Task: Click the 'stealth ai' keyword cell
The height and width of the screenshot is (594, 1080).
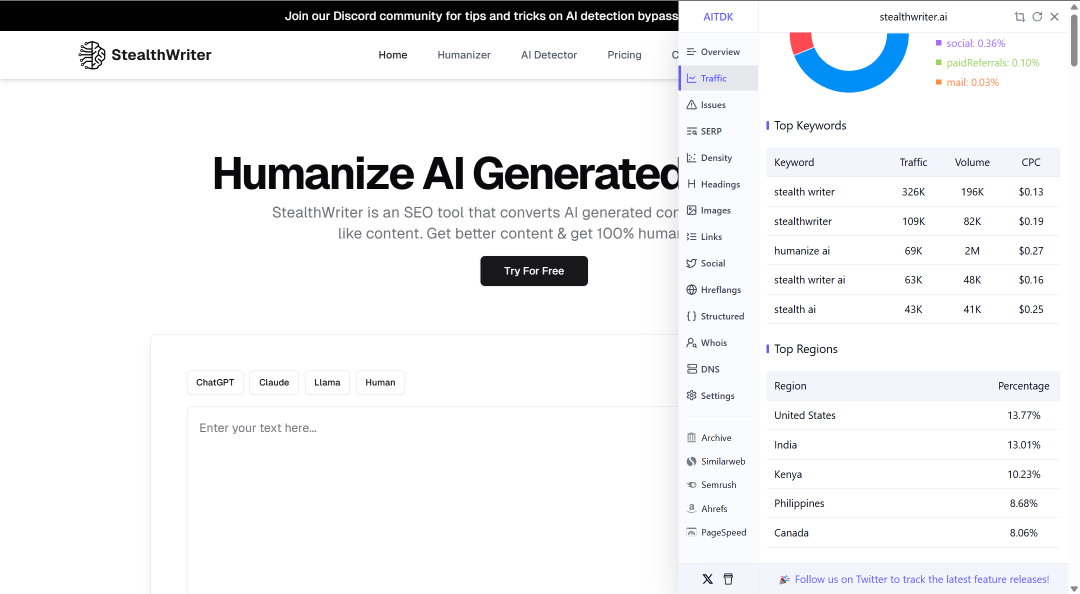Action: coord(794,309)
